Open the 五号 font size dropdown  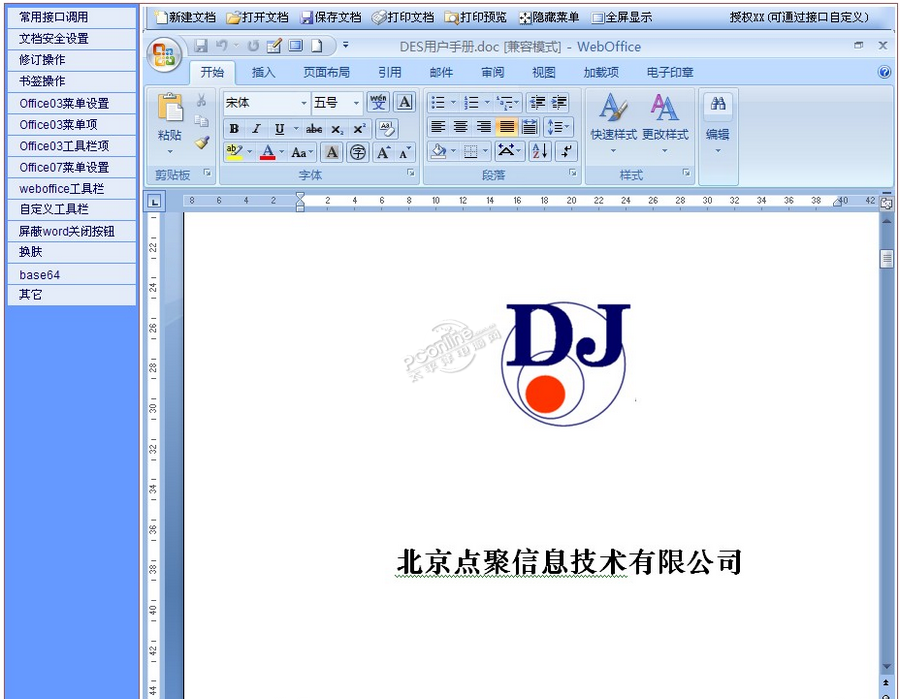click(x=356, y=103)
